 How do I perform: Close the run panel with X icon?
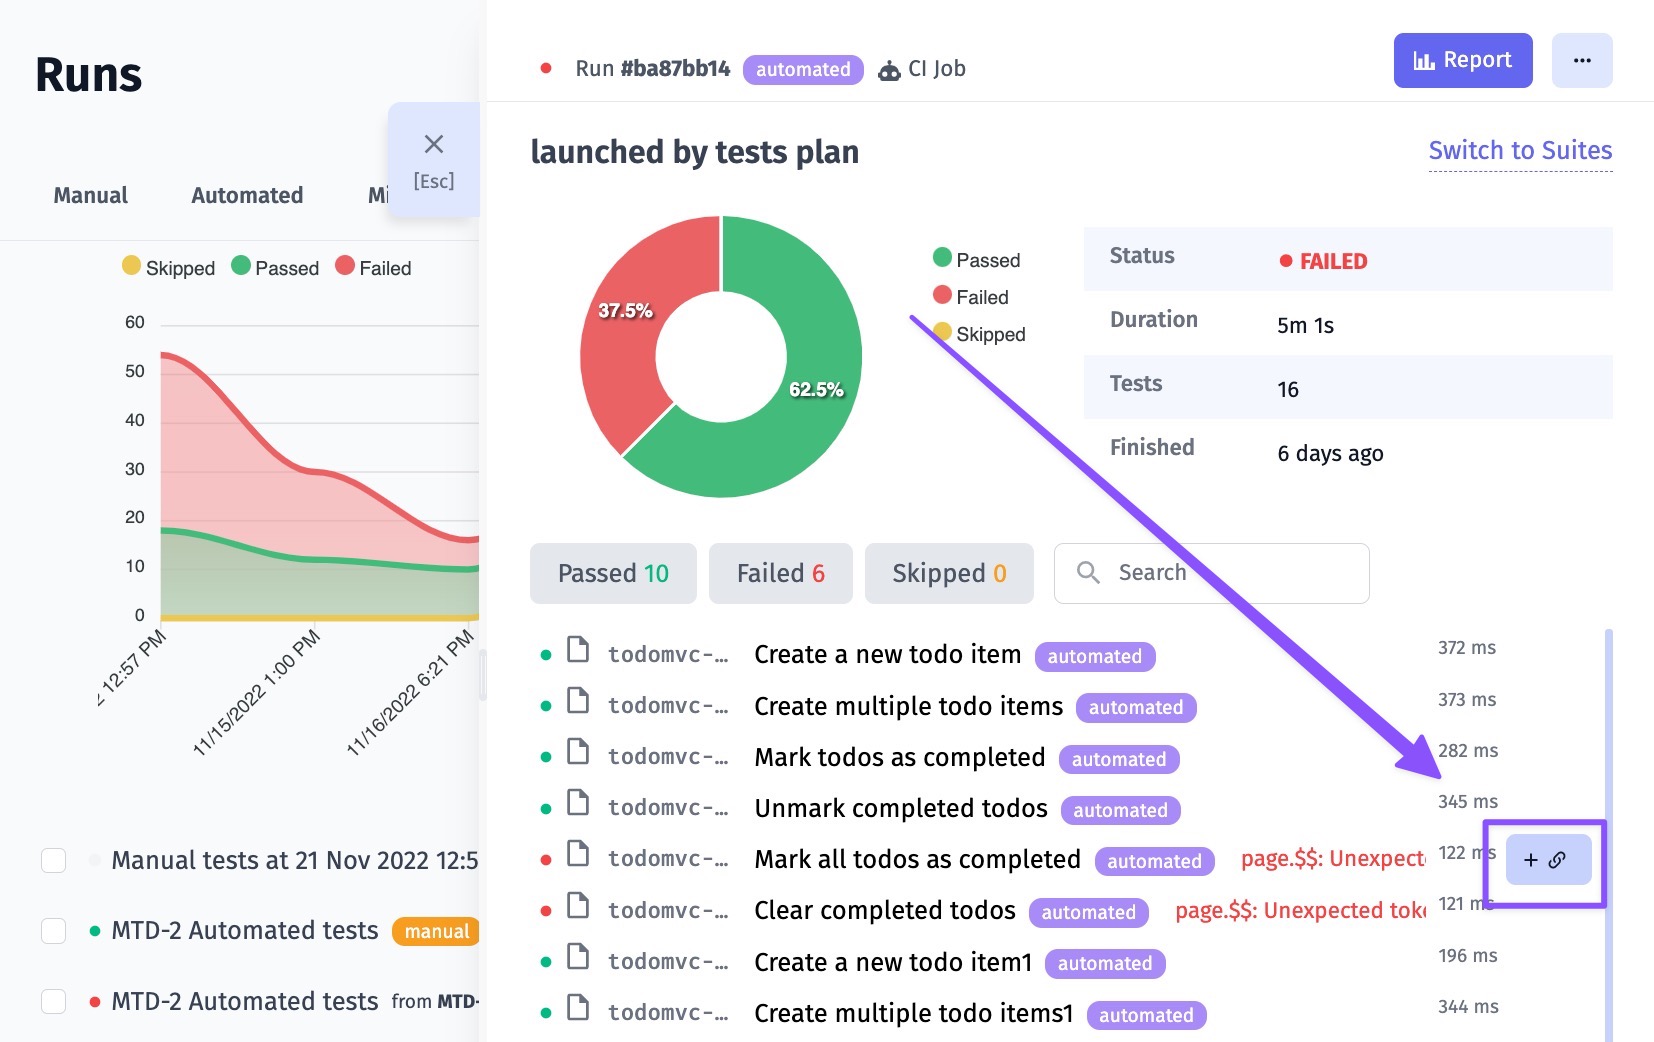click(434, 145)
